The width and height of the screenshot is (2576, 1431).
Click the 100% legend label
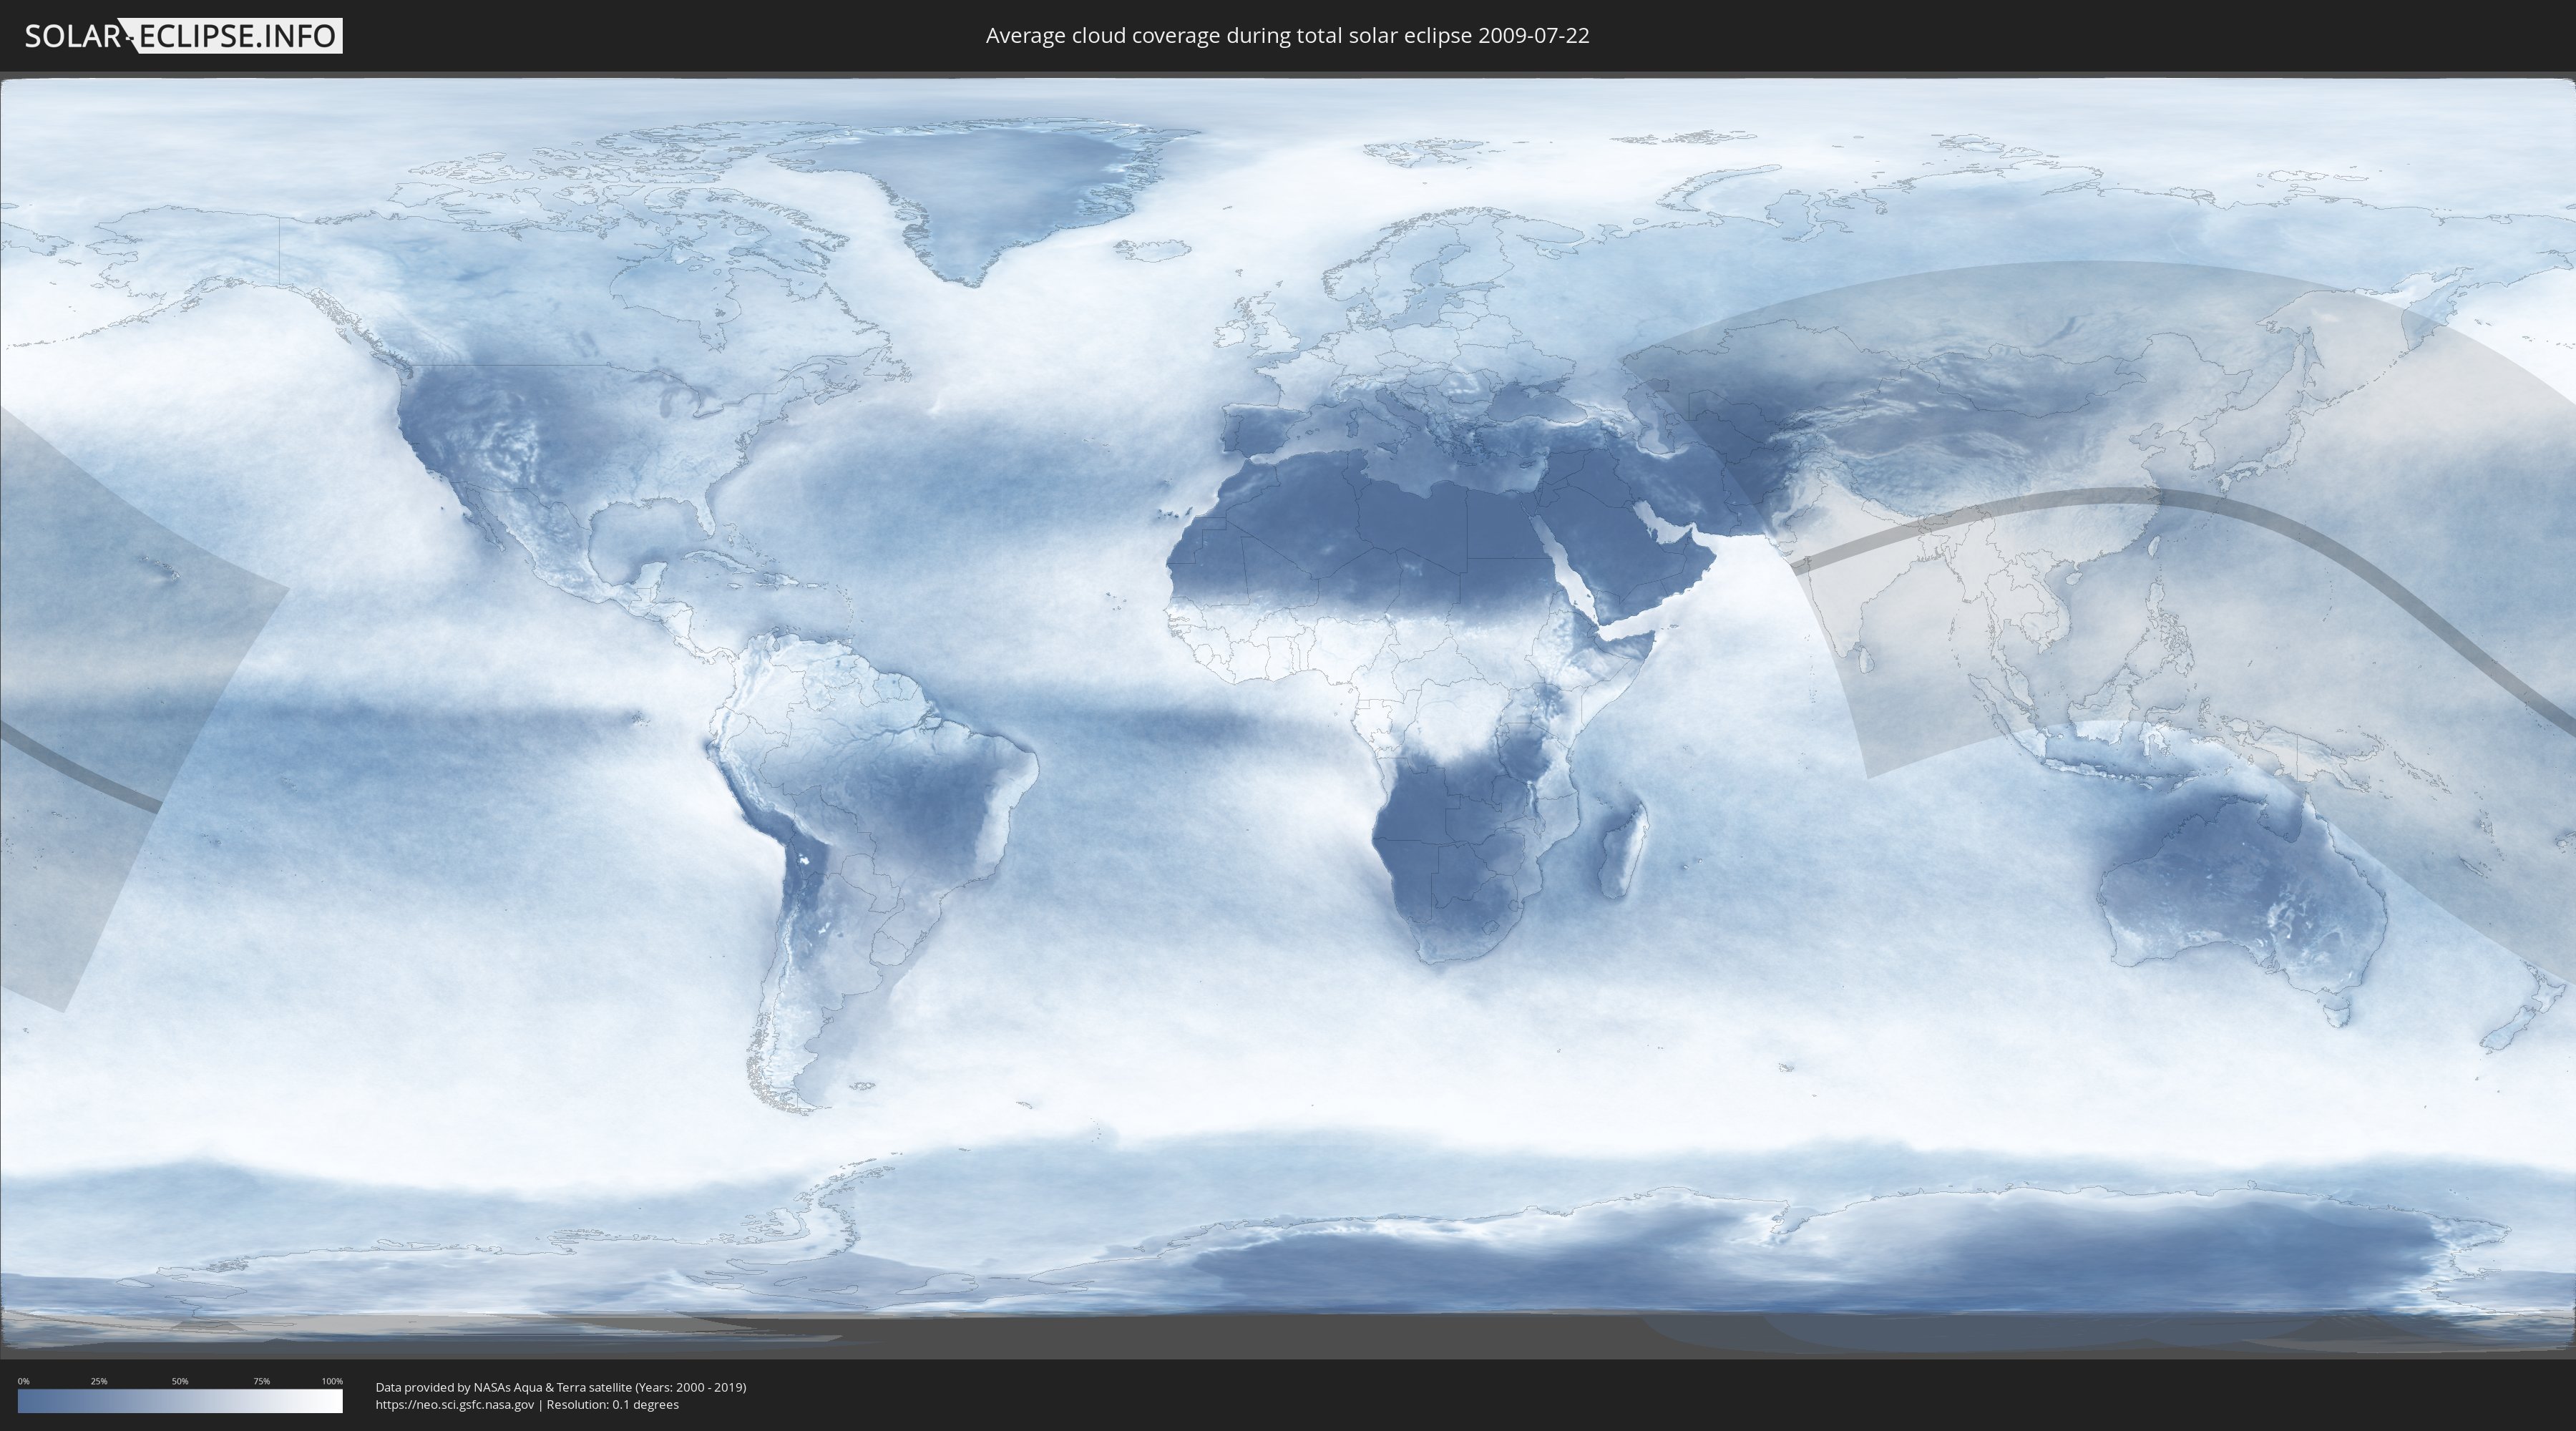pos(332,1381)
